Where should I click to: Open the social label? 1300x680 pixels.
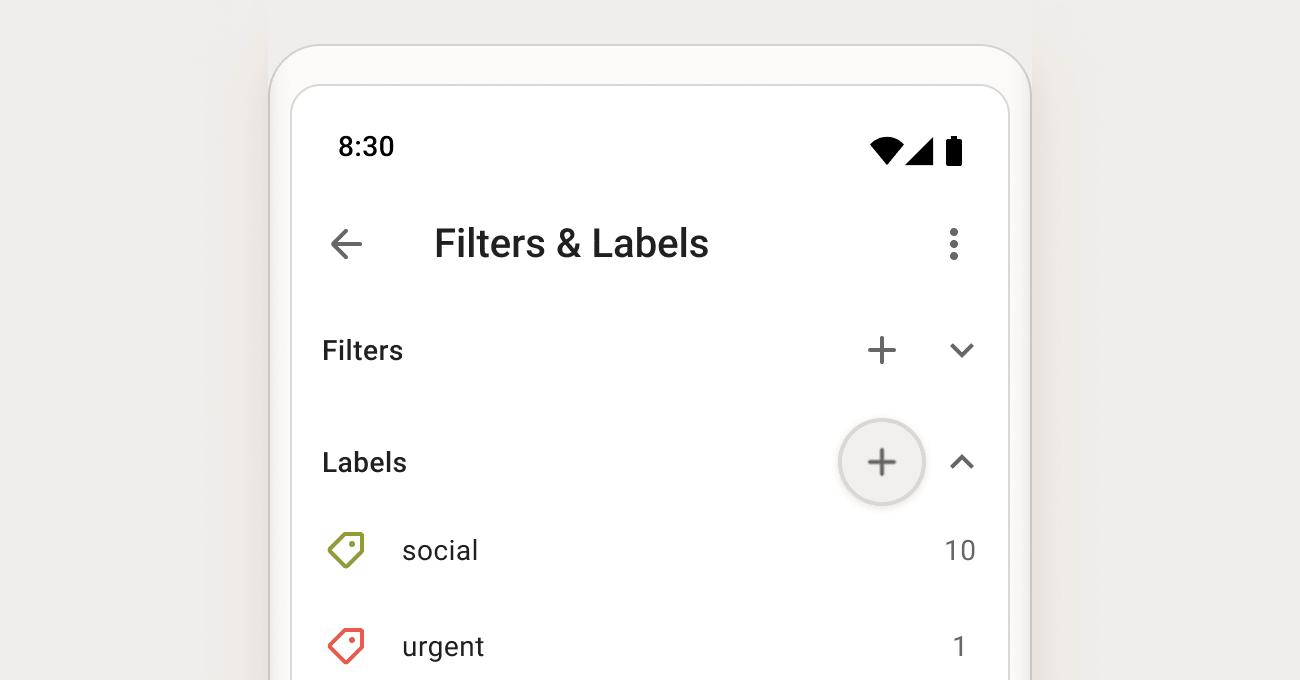(440, 550)
